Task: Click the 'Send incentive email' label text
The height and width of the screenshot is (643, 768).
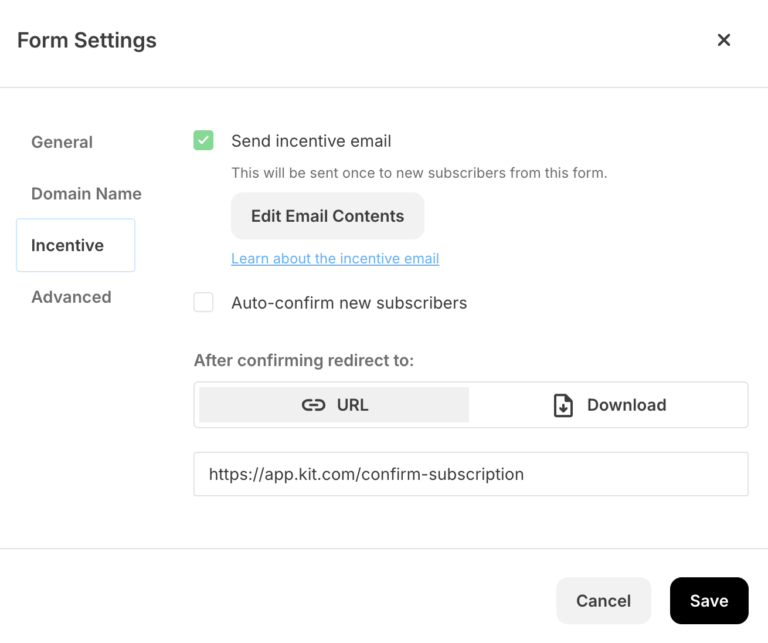Action: (x=311, y=141)
